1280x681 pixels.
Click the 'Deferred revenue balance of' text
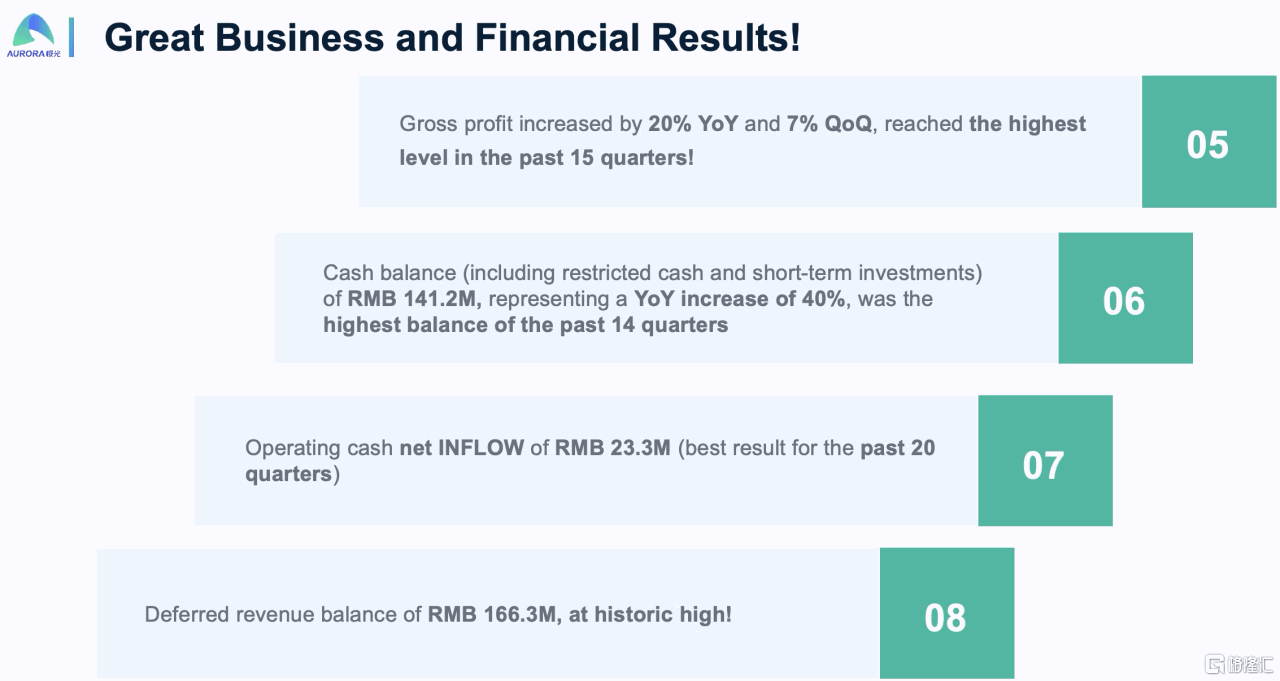(x=283, y=614)
